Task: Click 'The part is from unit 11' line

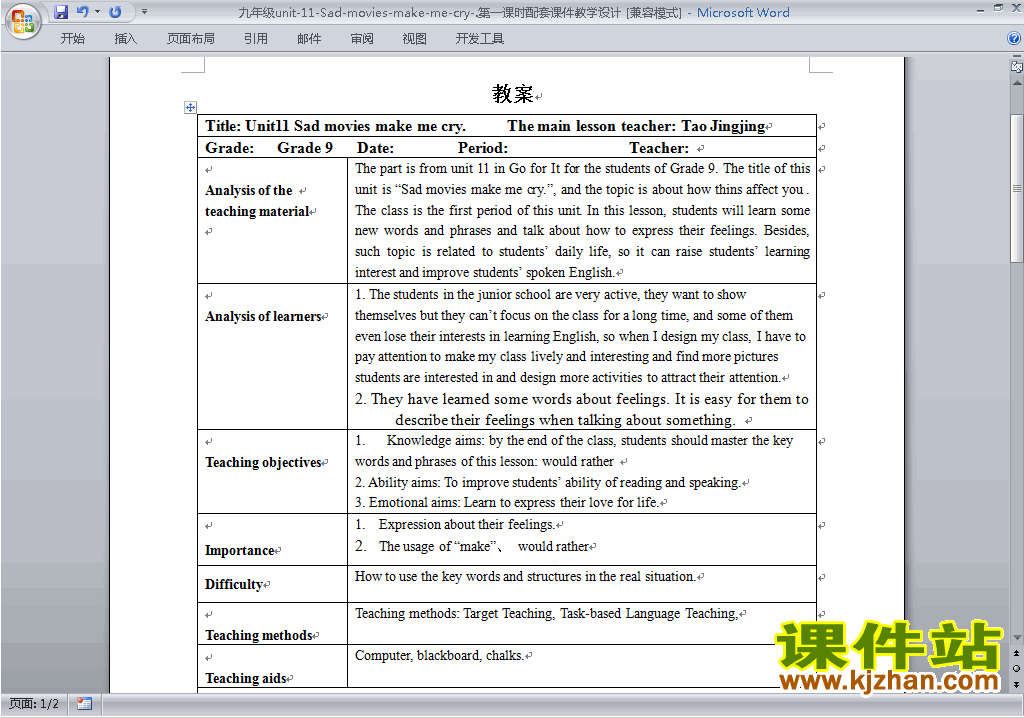Action: click(x=583, y=169)
